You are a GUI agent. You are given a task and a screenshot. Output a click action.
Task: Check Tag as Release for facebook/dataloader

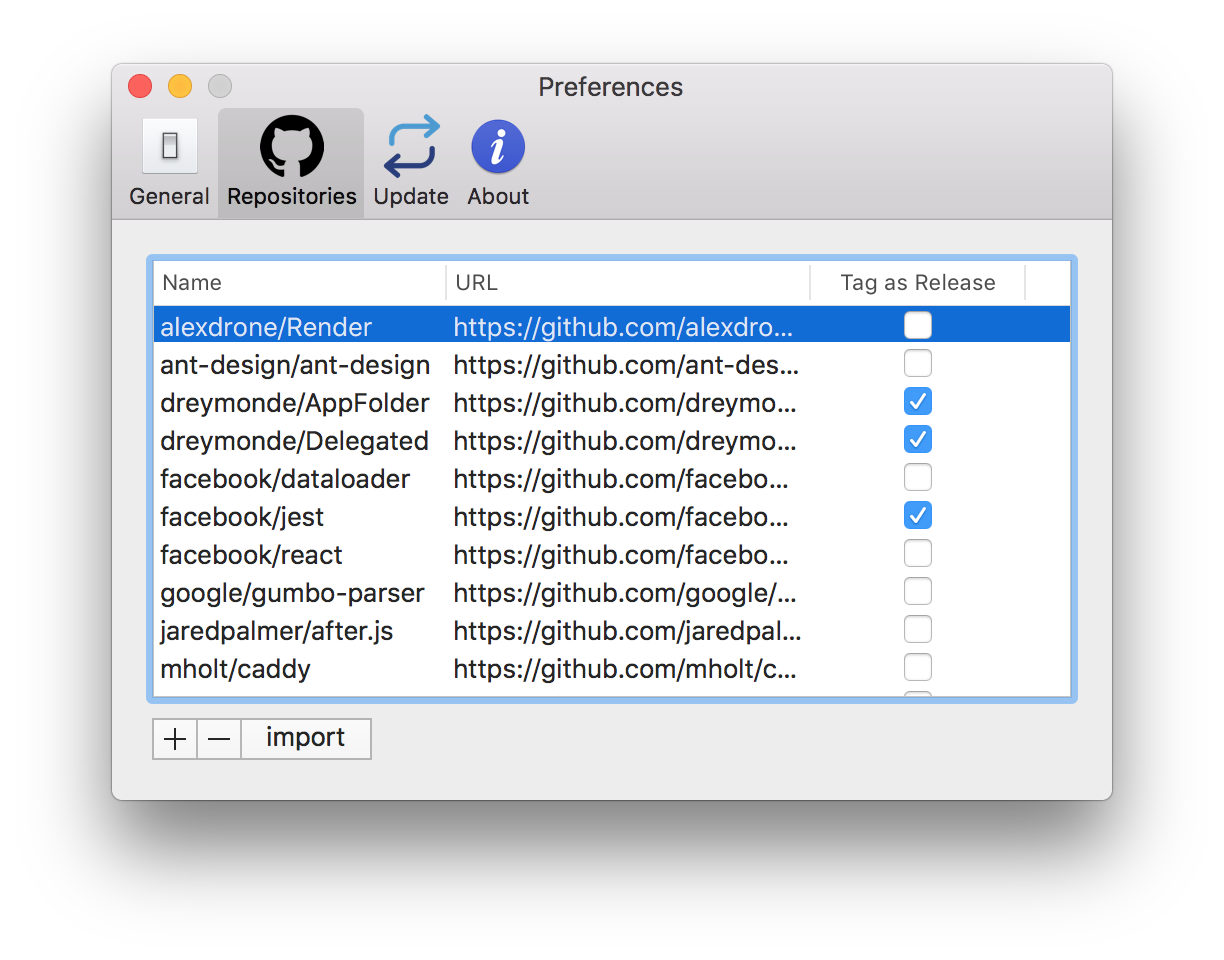pyautogui.click(x=917, y=477)
